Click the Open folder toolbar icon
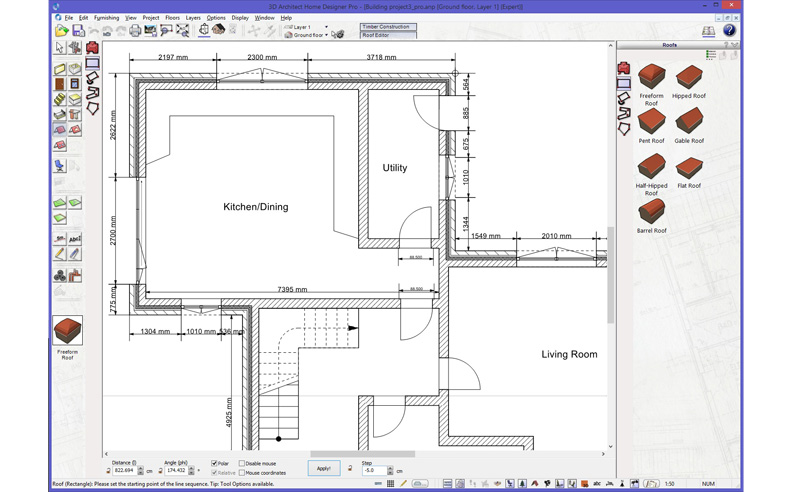794x492 pixels. 61,31
